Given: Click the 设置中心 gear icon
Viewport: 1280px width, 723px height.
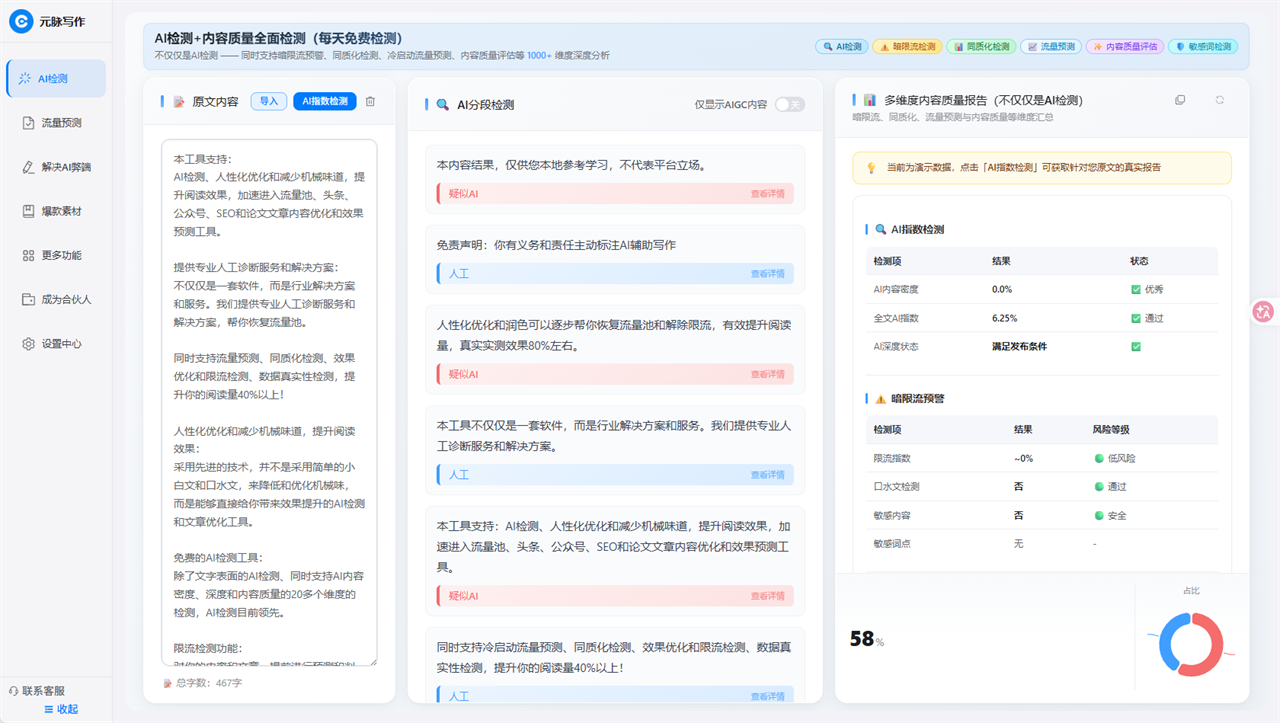Looking at the screenshot, I should click(29, 343).
